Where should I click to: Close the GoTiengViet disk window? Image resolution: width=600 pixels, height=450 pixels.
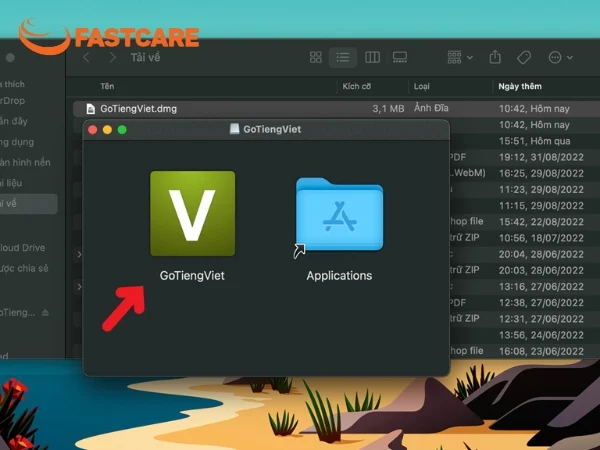click(x=93, y=130)
